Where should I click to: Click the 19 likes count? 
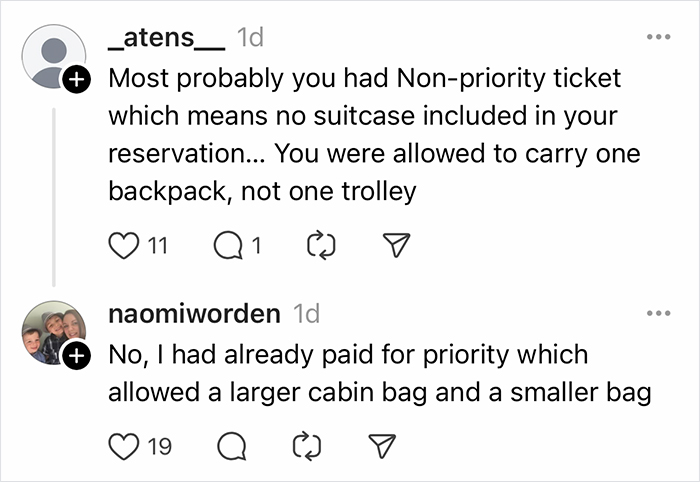[x=159, y=447]
